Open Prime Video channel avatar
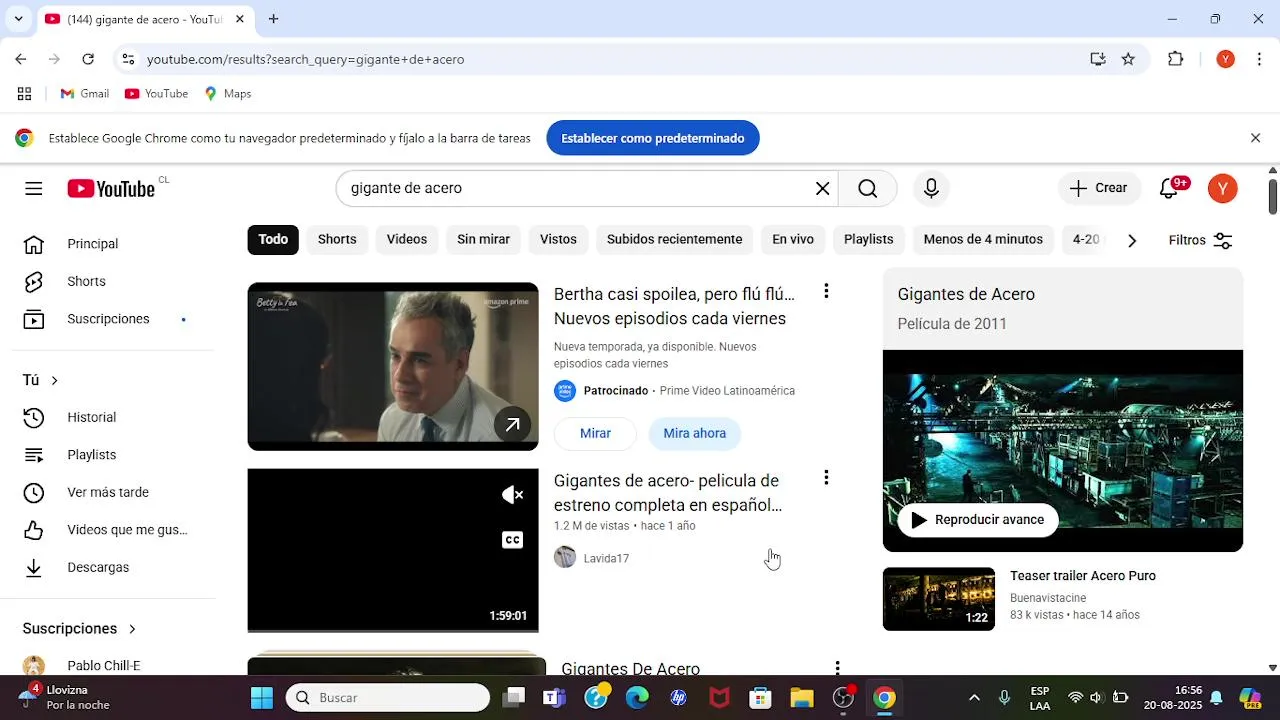This screenshot has height=720, width=1280. pos(565,391)
